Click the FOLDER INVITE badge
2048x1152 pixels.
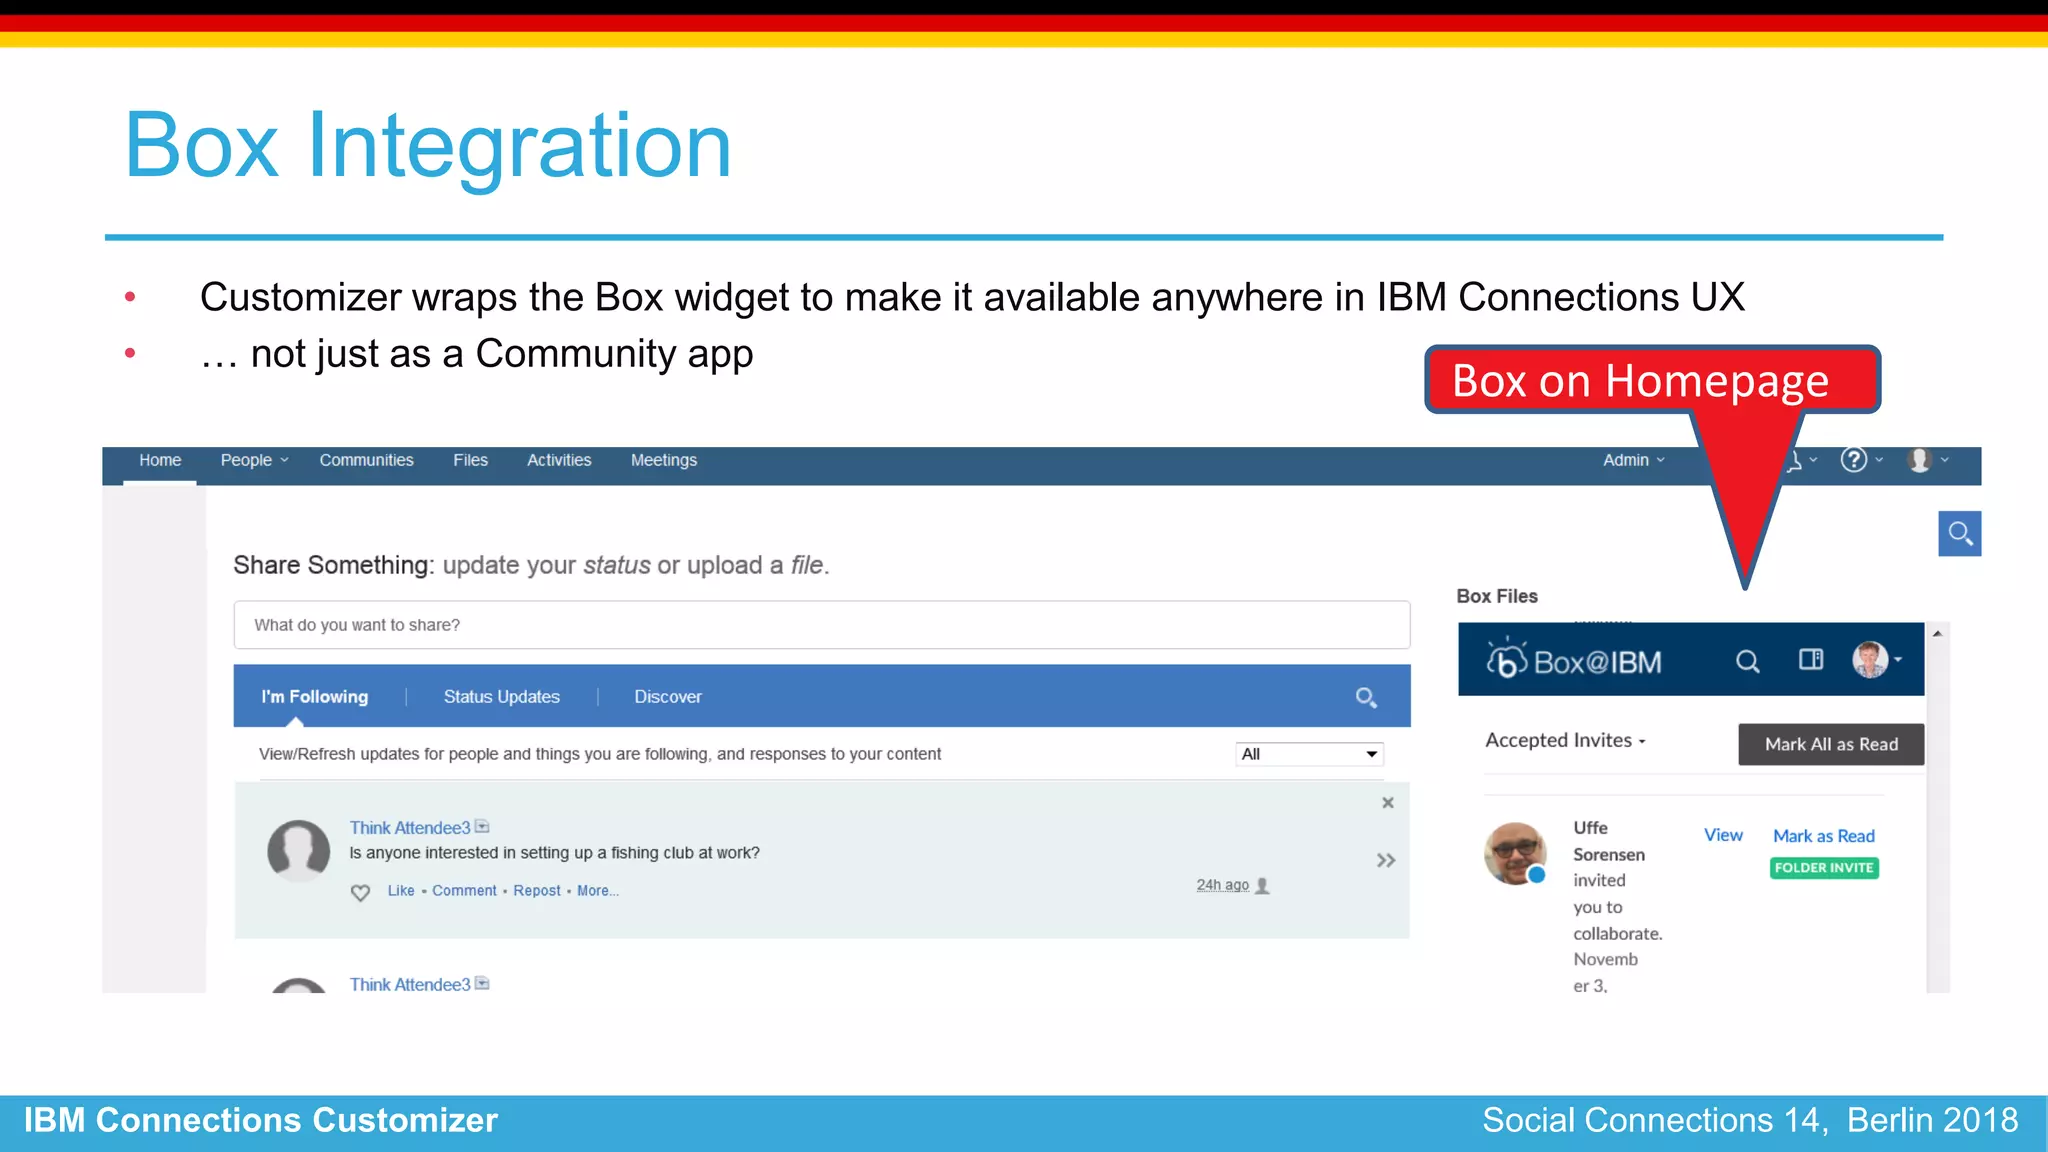[x=1824, y=868]
